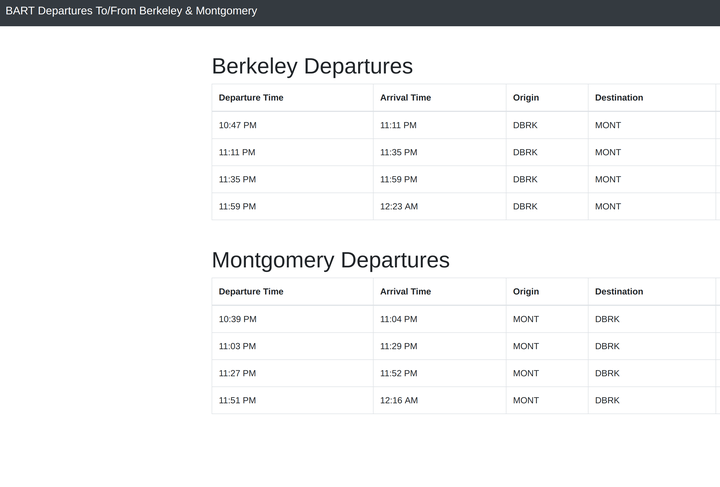Screen dimensions: 720x487
Task: Click Arrival Time header in Berkeley table
Action: point(405,98)
